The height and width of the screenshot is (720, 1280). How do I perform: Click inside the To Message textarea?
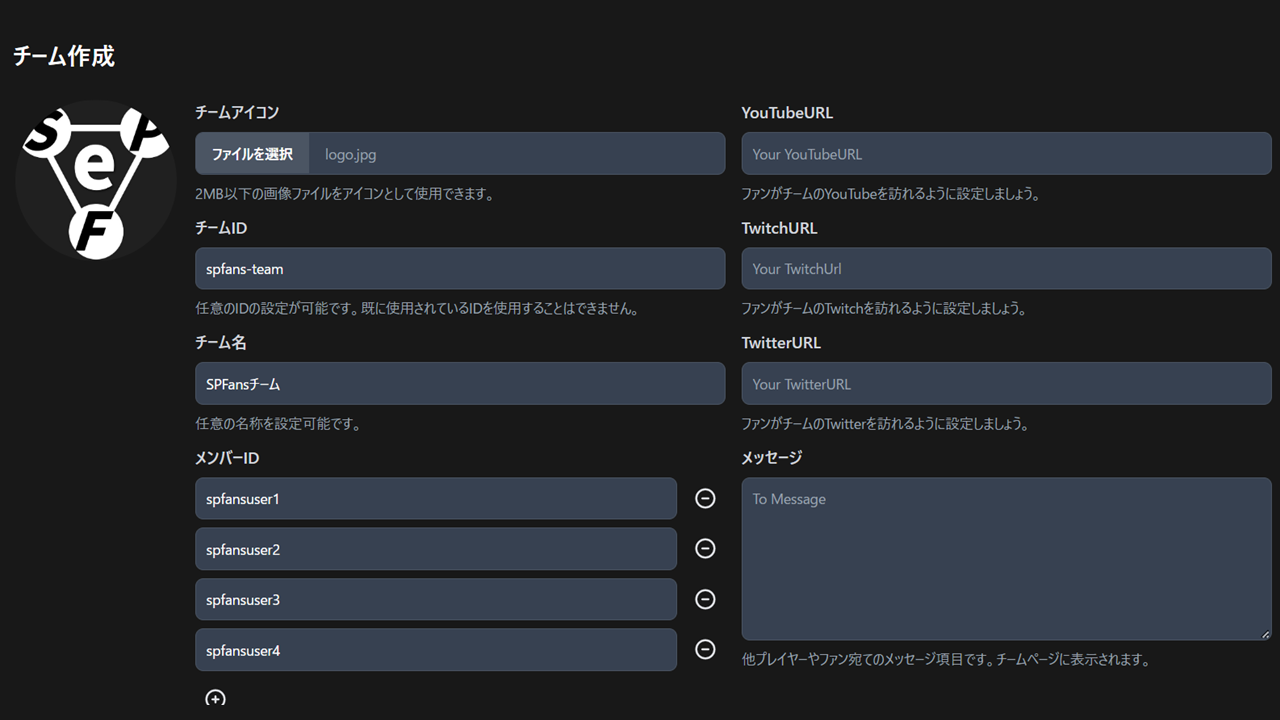tap(1007, 559)
